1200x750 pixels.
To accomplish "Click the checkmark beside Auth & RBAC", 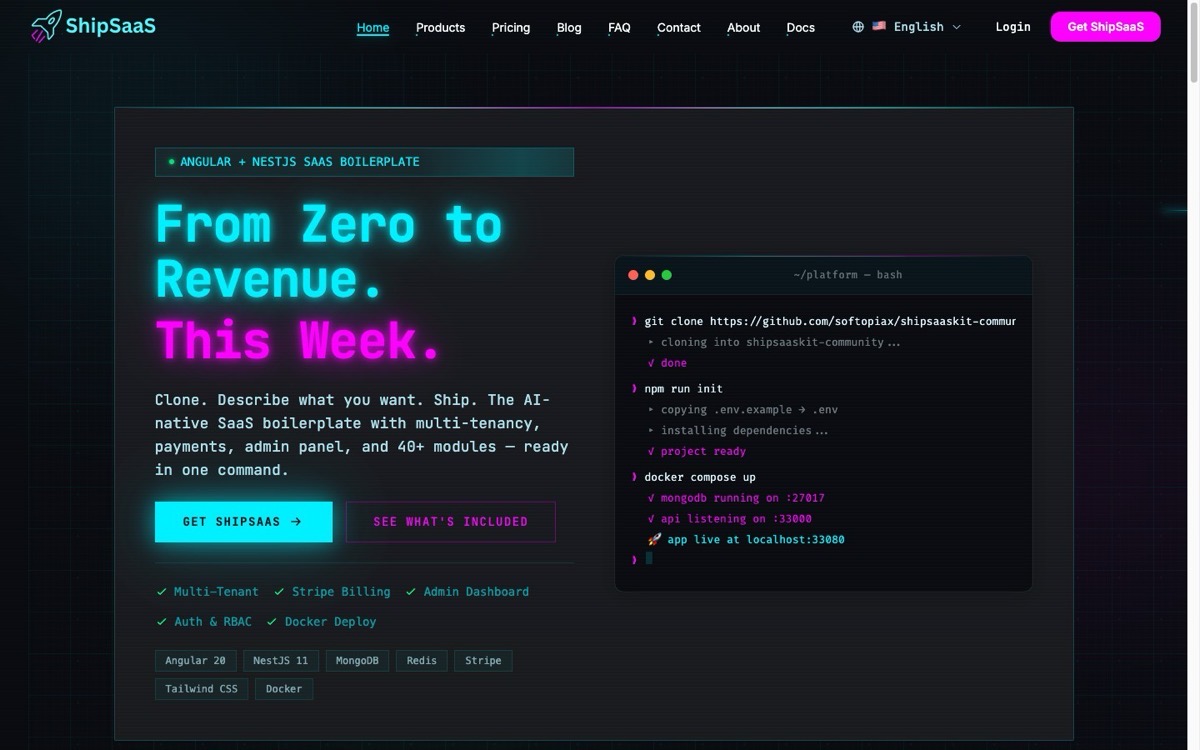I will (x=162, y=622).
